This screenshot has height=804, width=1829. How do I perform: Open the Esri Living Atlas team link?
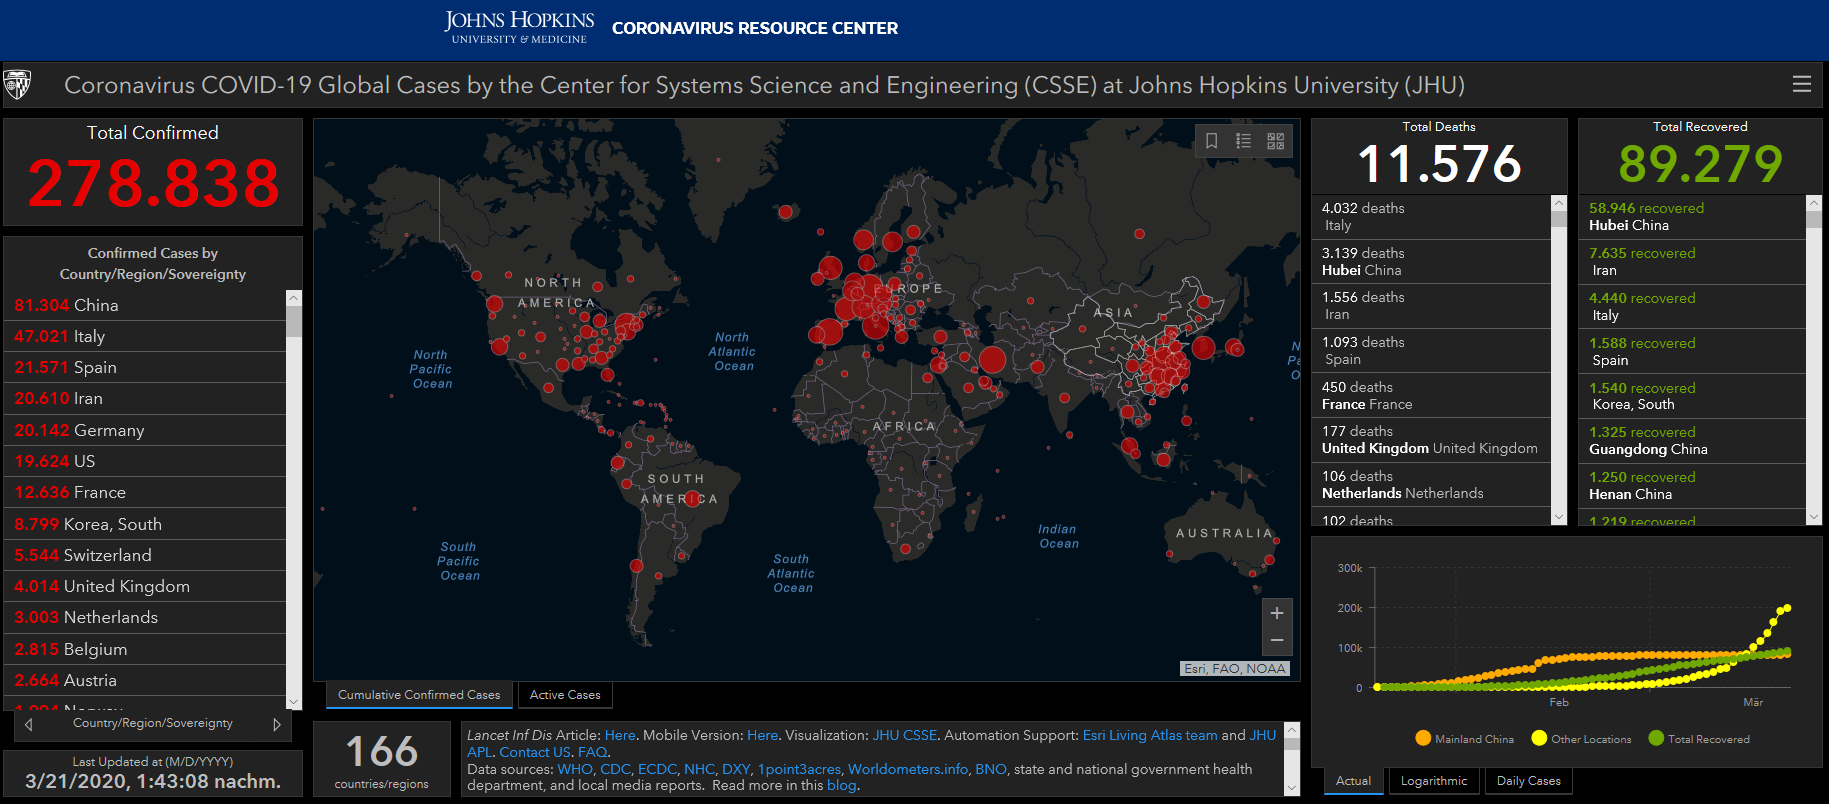point(1149,735)
